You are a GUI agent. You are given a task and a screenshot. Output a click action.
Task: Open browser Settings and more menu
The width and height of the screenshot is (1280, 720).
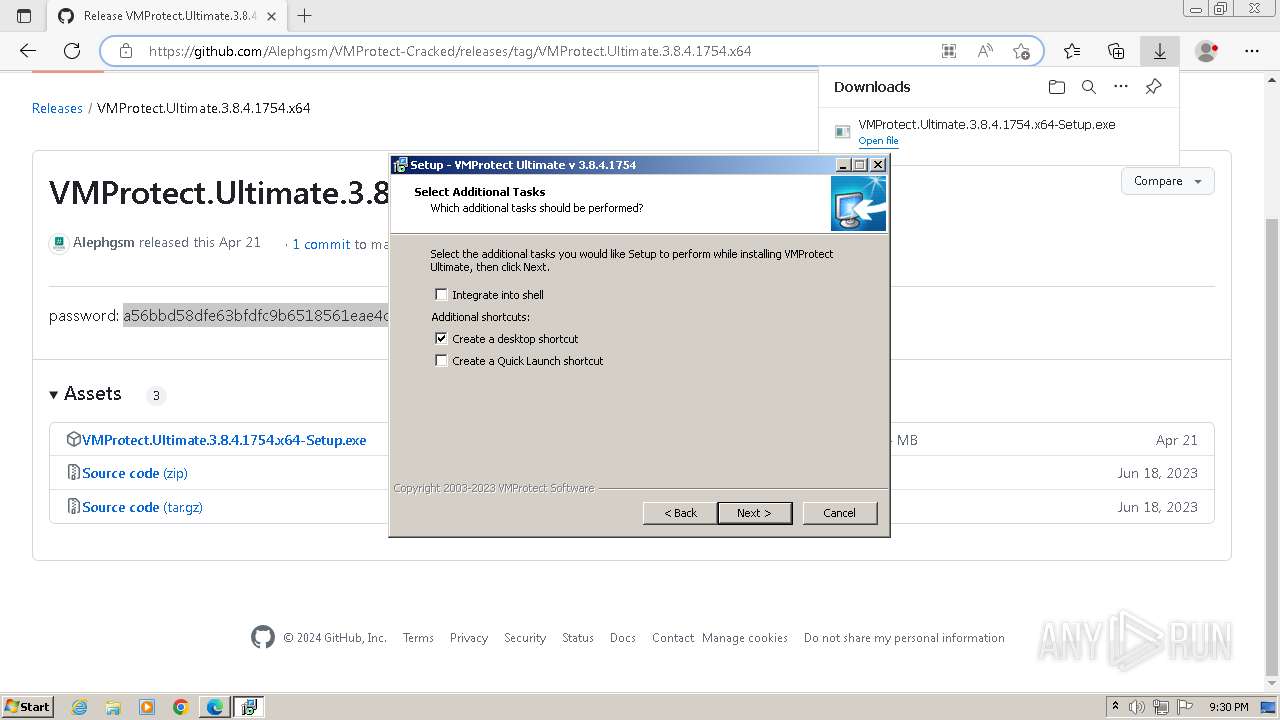tap(1252, 51)
